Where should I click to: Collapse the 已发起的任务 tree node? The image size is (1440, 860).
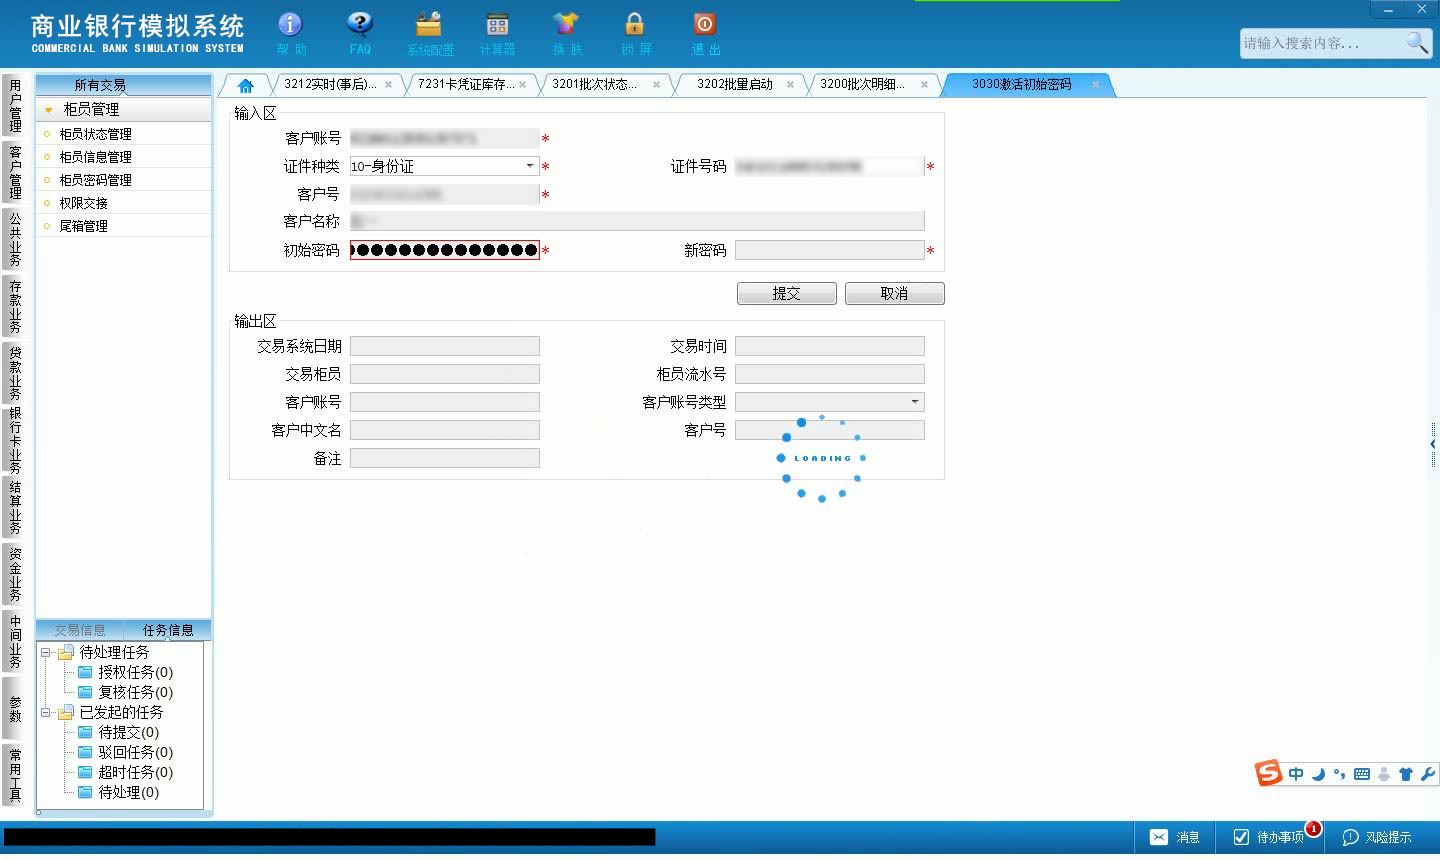click(45, 712)
